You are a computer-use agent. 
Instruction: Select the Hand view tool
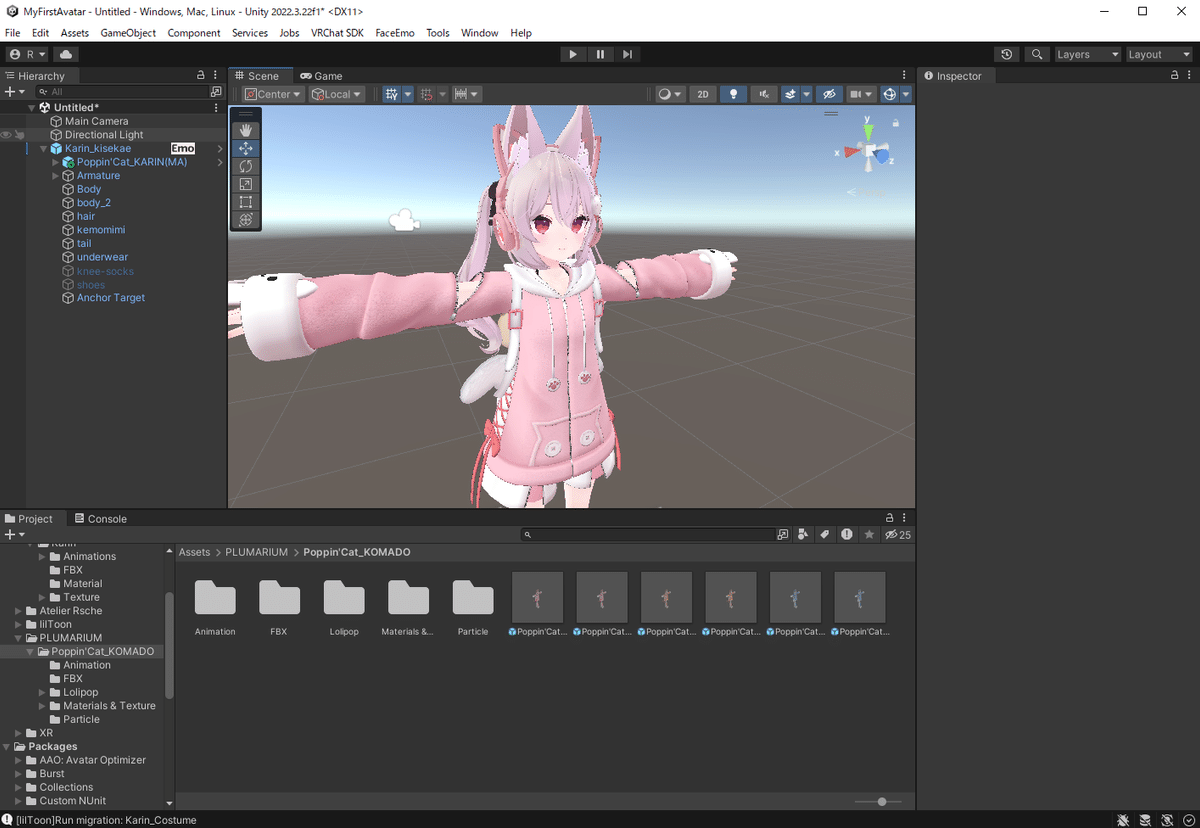[246, 130]
